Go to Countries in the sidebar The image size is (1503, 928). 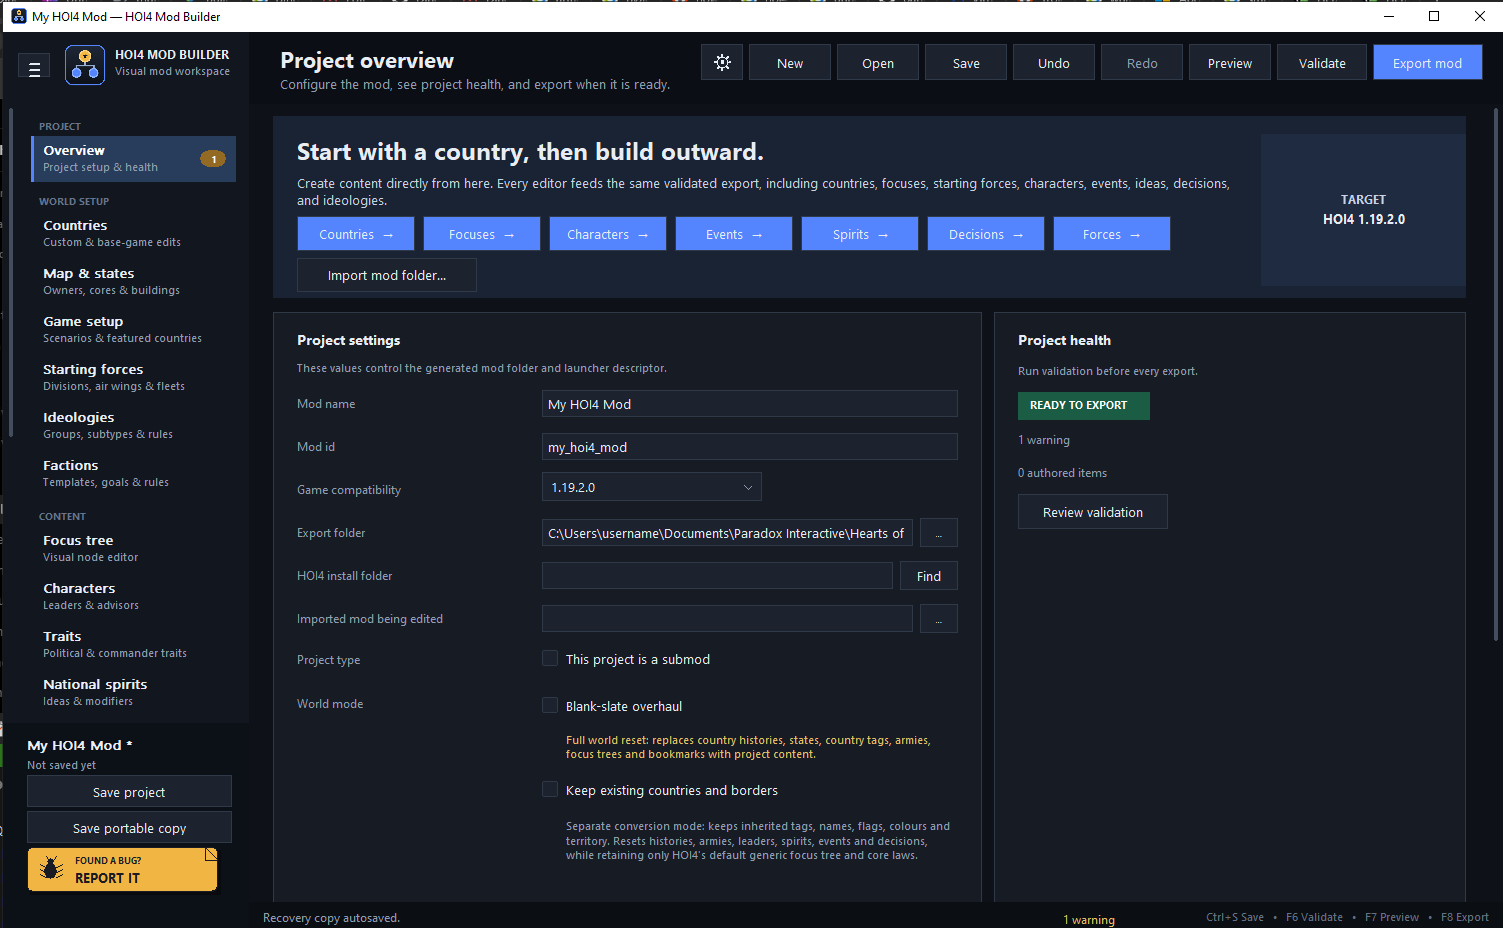coord(134,233)
